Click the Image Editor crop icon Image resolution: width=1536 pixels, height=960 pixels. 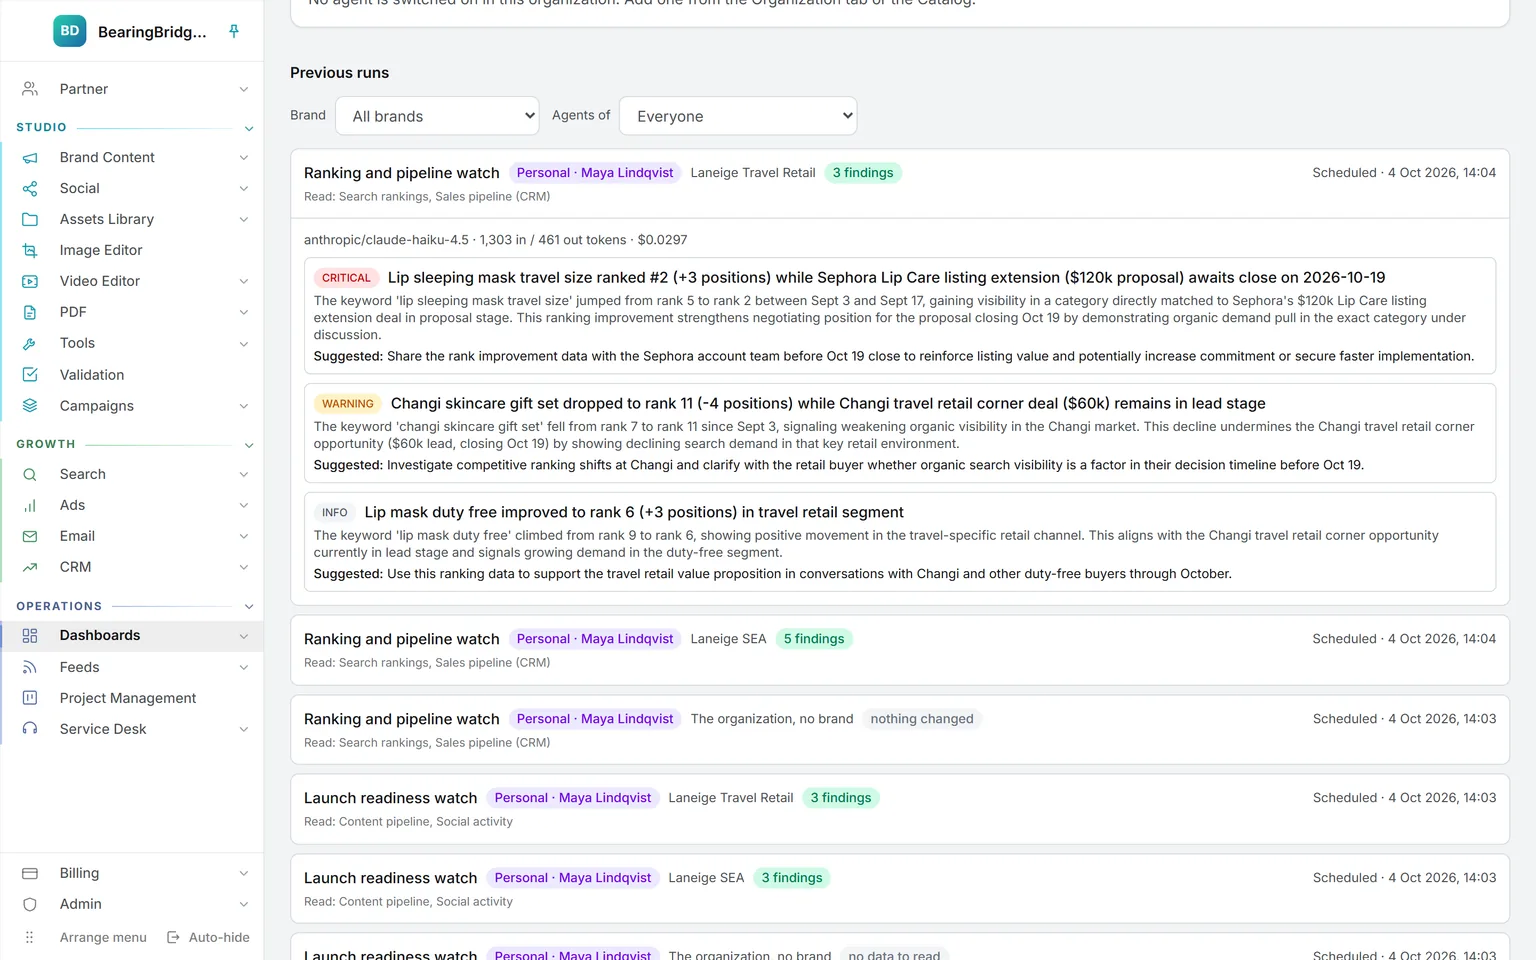coord(30,251)
